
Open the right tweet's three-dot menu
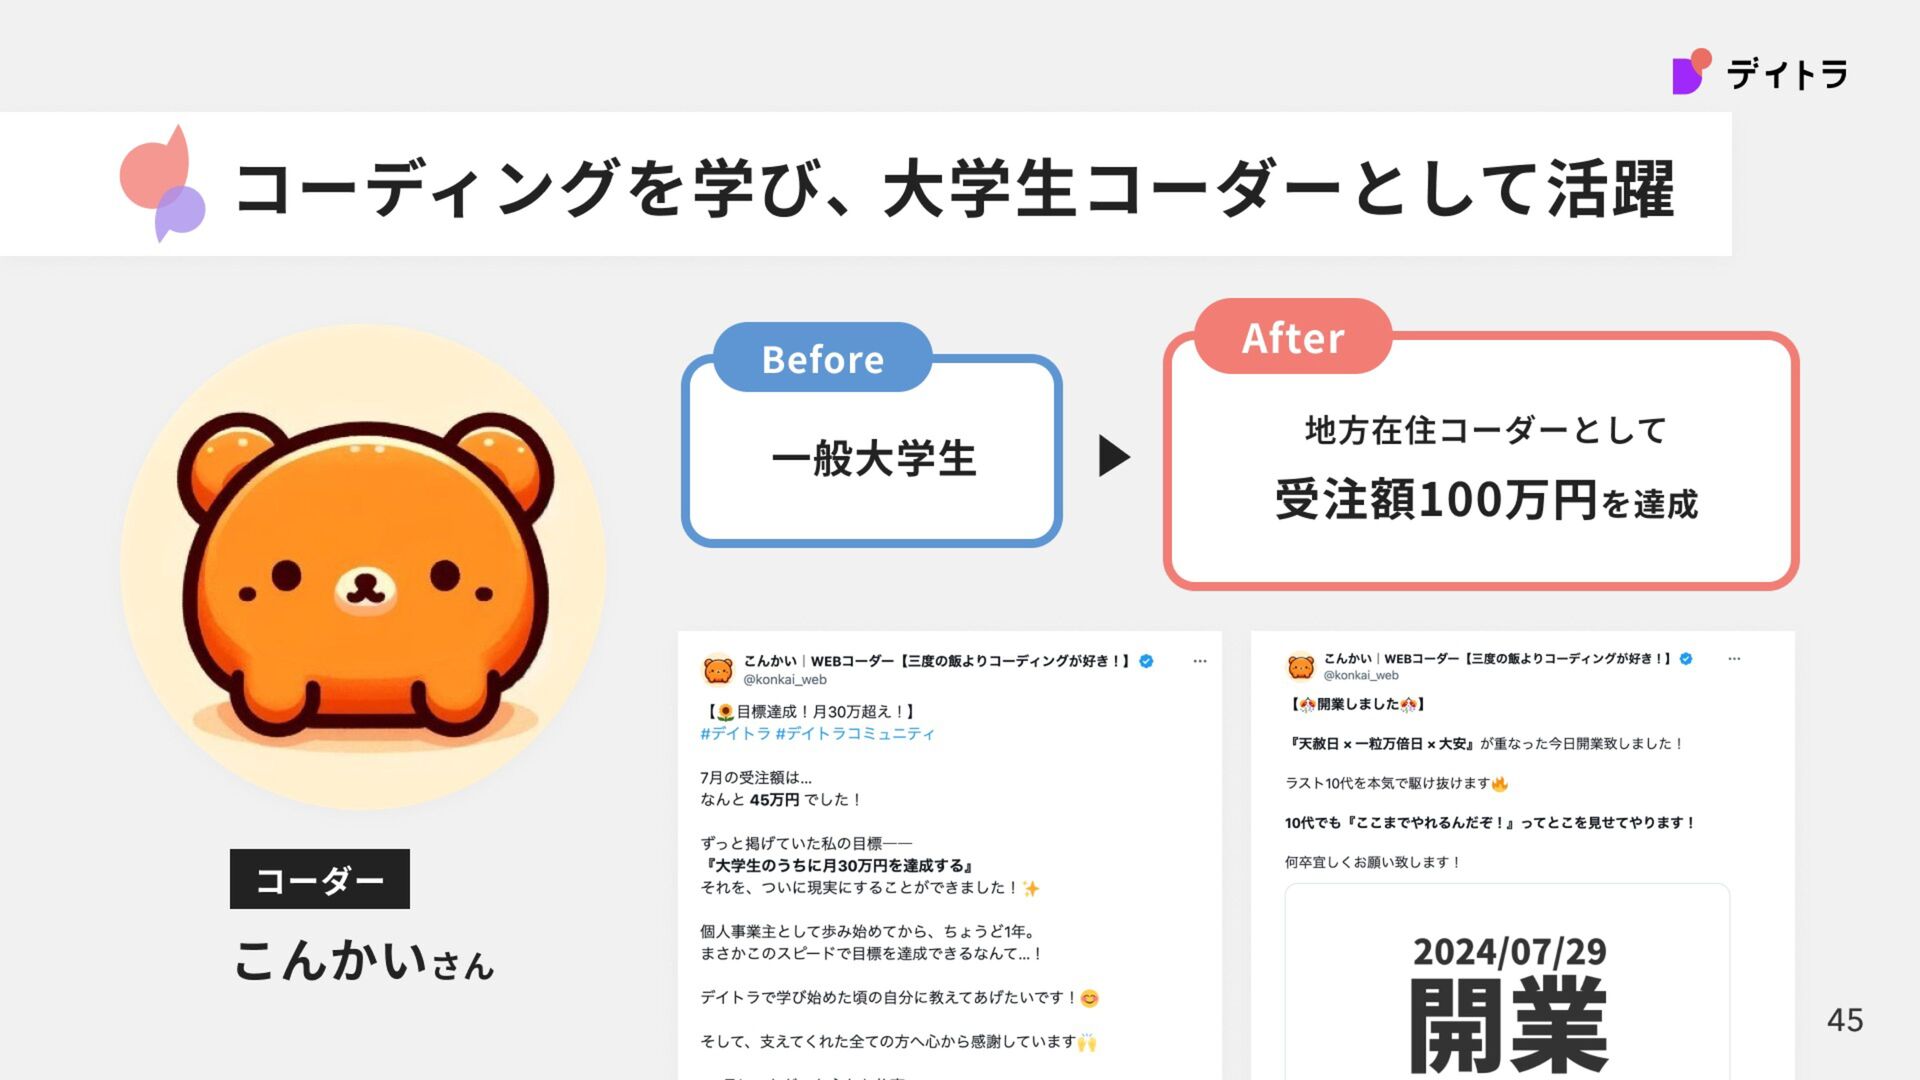tap(1734, 659)
